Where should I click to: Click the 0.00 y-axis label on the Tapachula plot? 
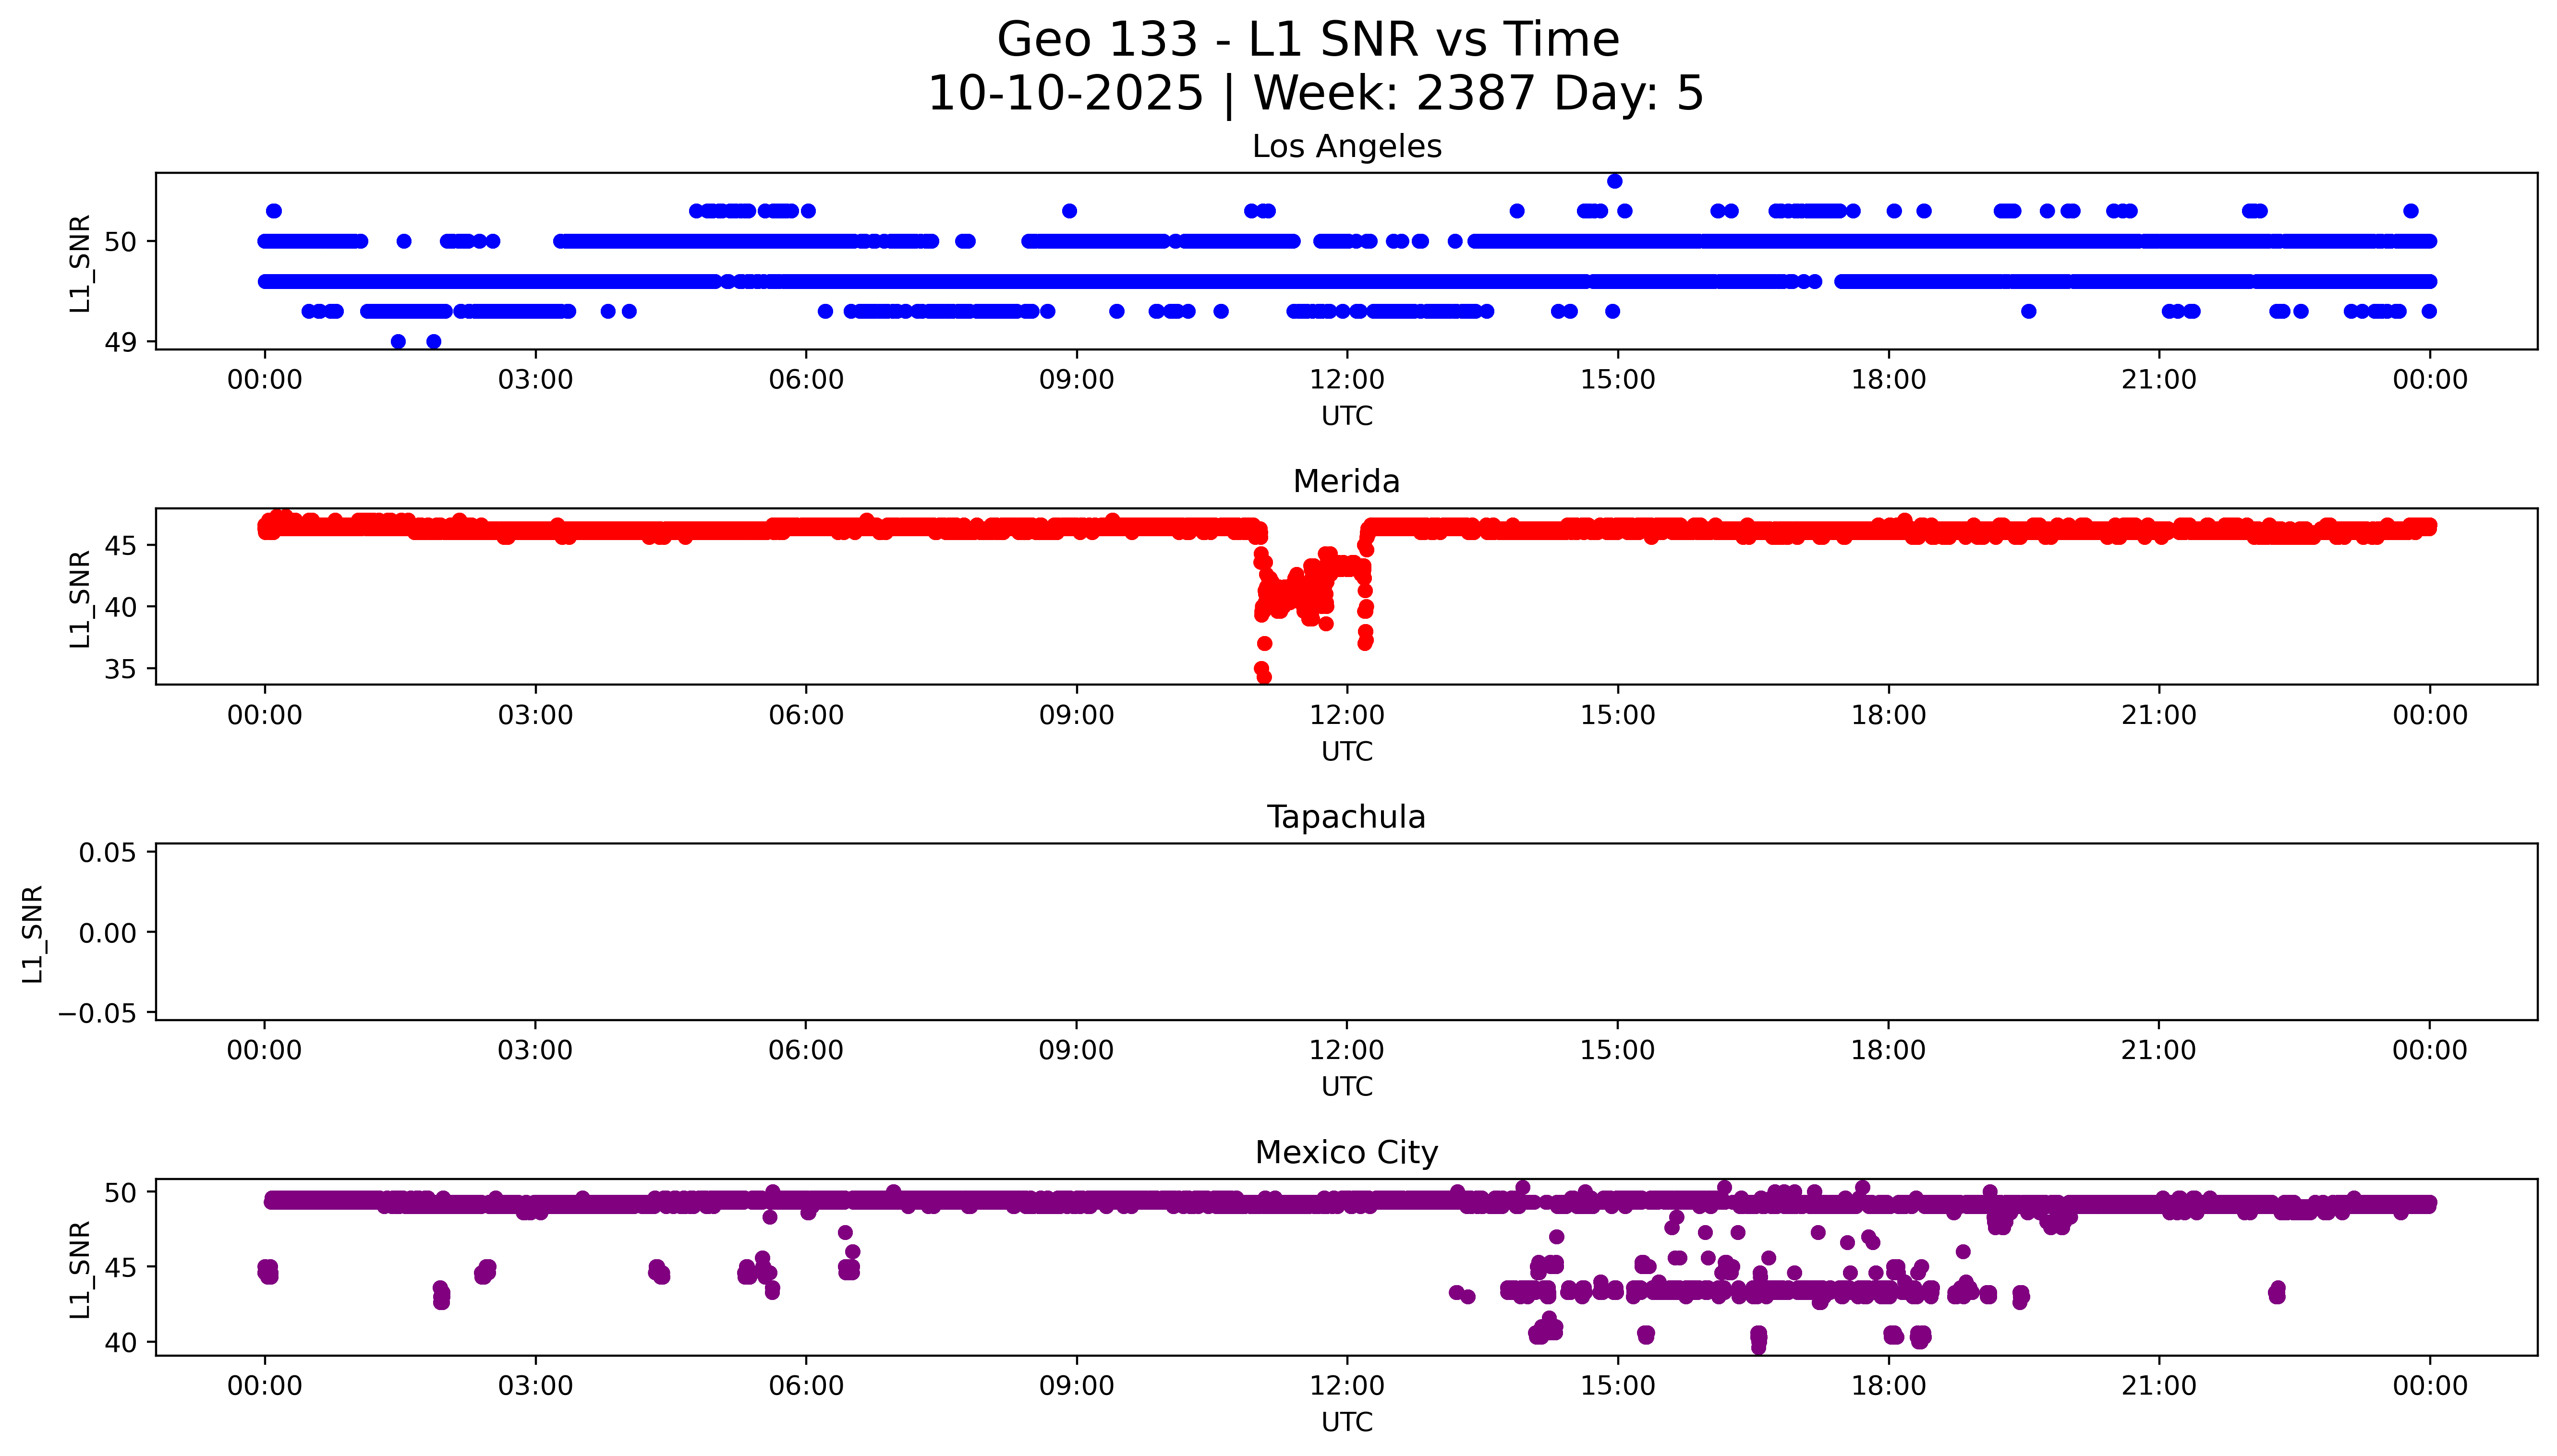click(x=108, y=934)
